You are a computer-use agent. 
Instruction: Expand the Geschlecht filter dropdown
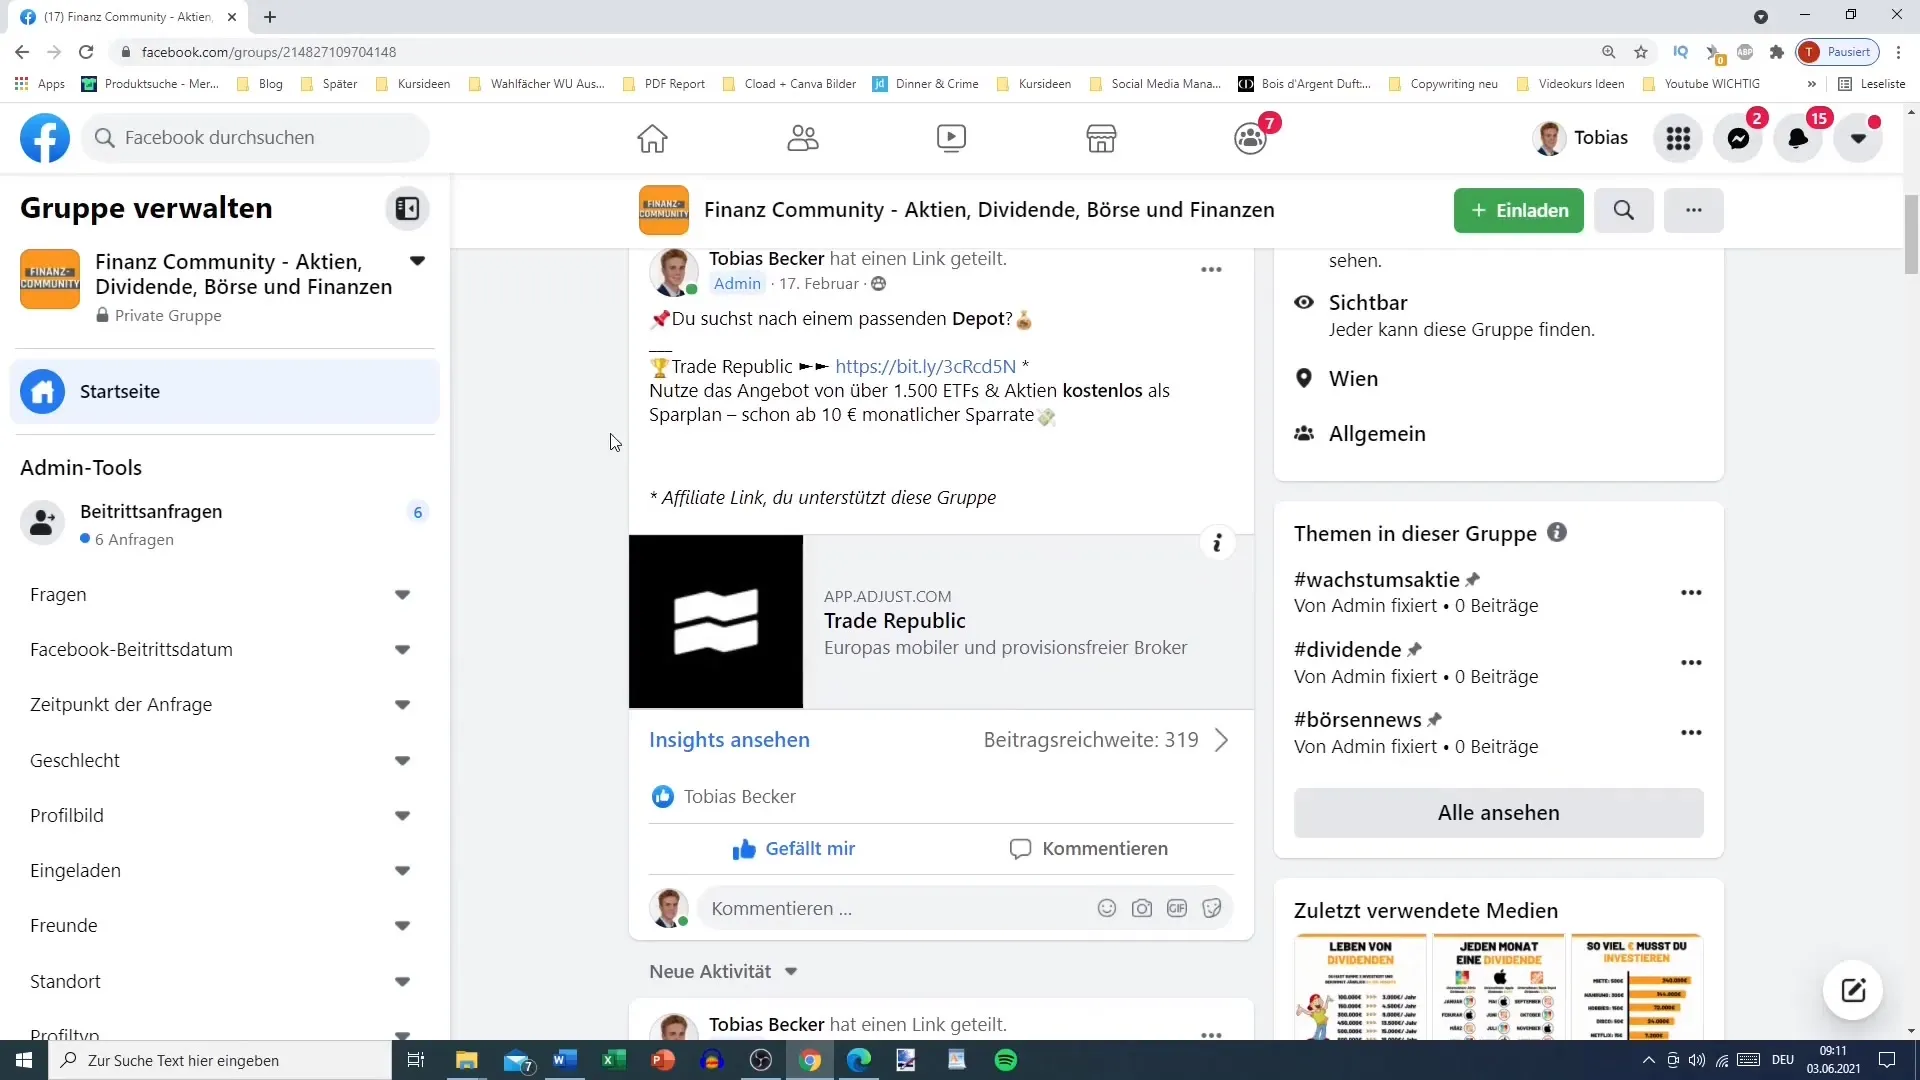click(404, 760)
